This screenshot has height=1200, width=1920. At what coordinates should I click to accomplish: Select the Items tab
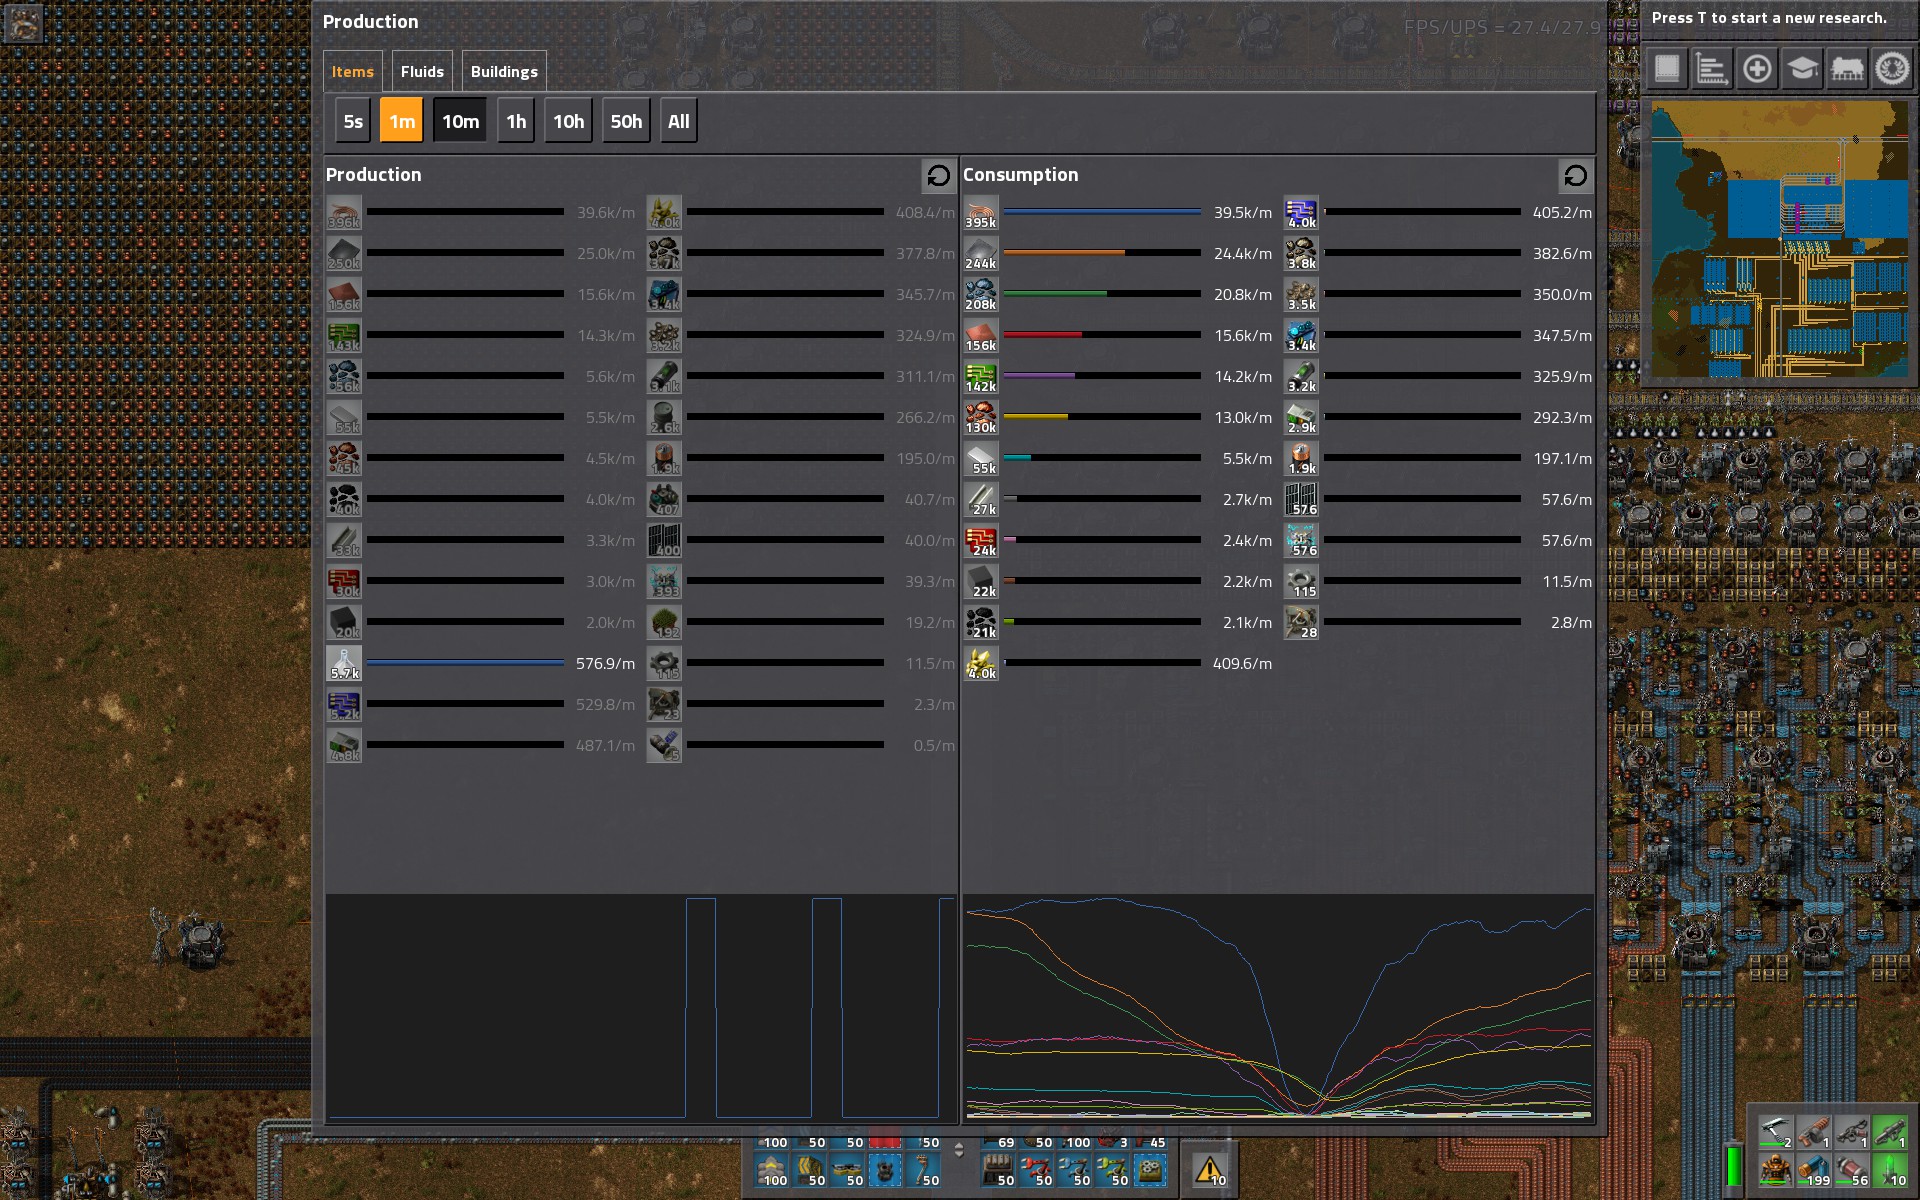coord(352,71)
